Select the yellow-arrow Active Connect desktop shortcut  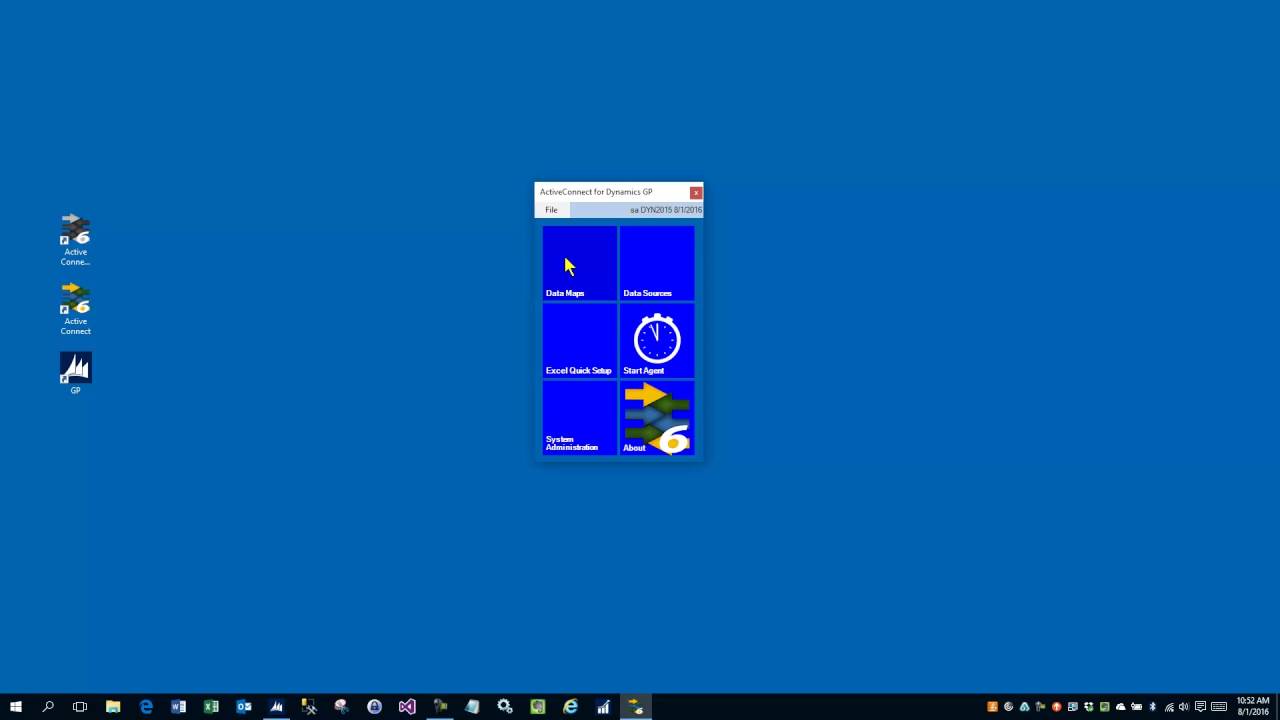tap(75, 309)
